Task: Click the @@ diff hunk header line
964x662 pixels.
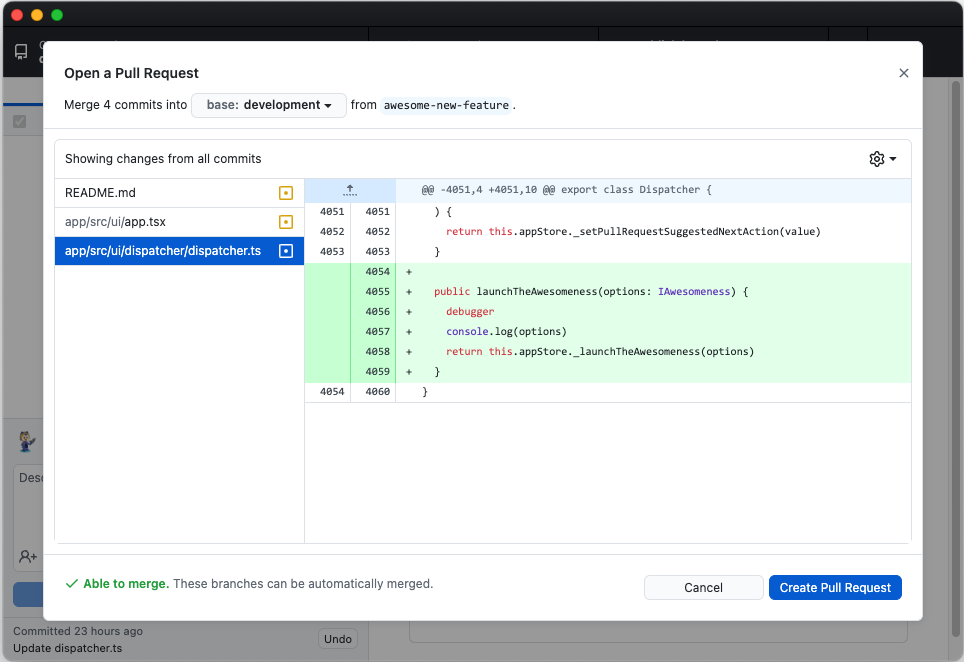Action: pyautogui.click(x=560, y=189)
